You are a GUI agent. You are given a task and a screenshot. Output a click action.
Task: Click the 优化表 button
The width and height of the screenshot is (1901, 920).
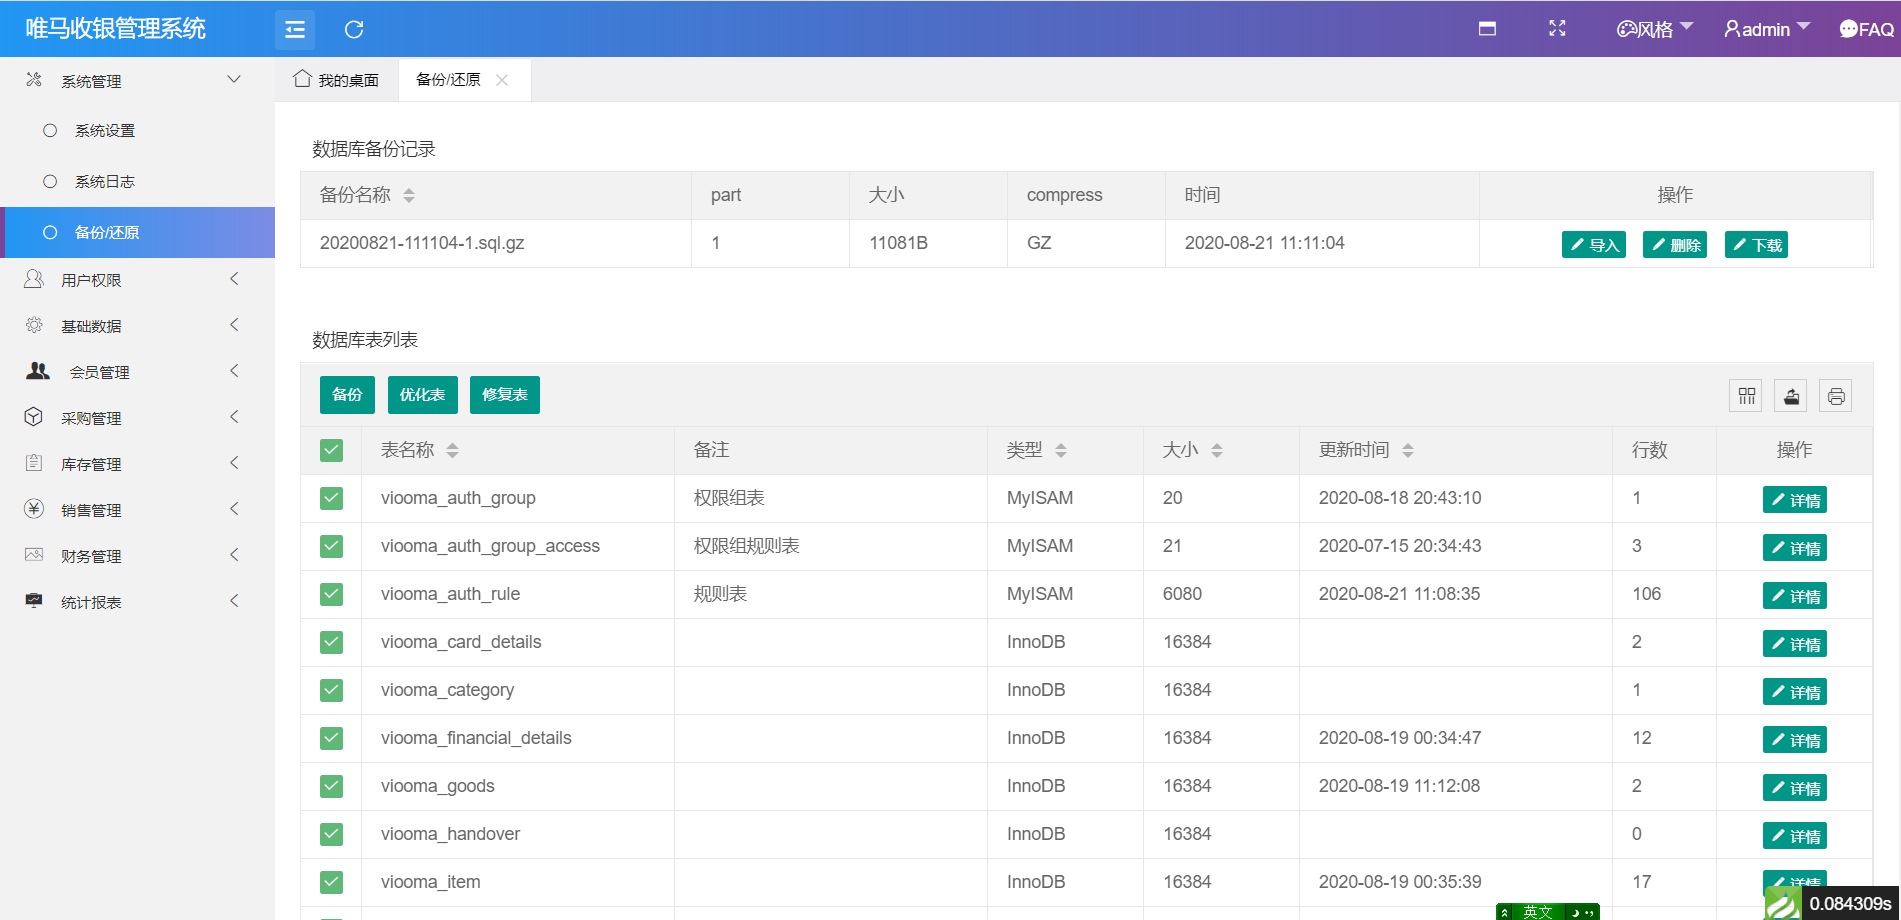pyautogui.click(x=422, y=395)
